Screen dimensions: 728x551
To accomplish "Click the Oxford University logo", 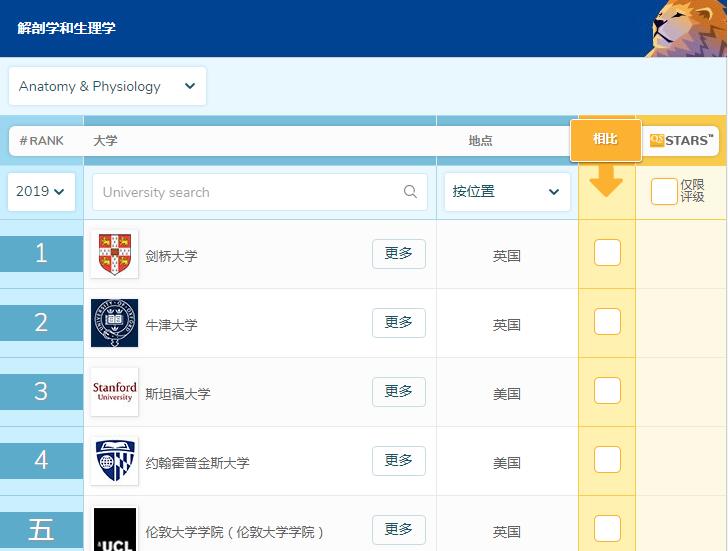I will 114,323.
